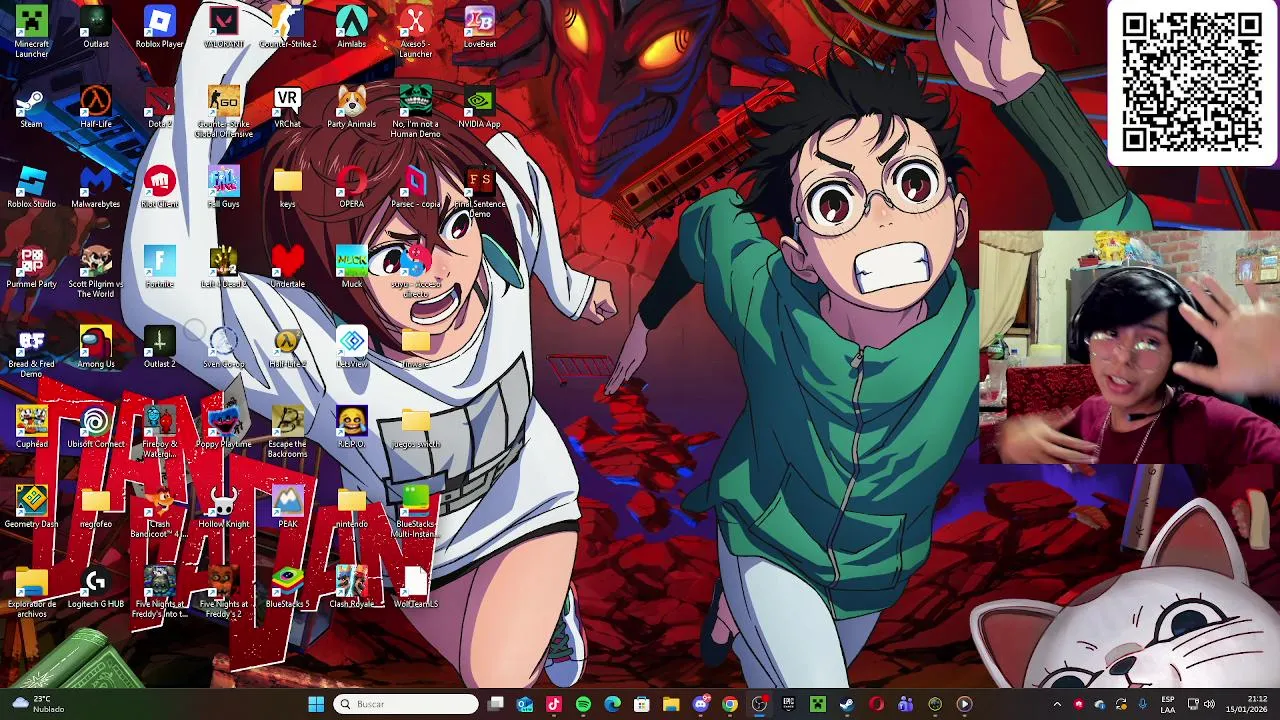This screenshot has width=1280, height=720.
Task: Launch BlueStacks Multi-Instance shortcut
Action: tap(416, 512)
